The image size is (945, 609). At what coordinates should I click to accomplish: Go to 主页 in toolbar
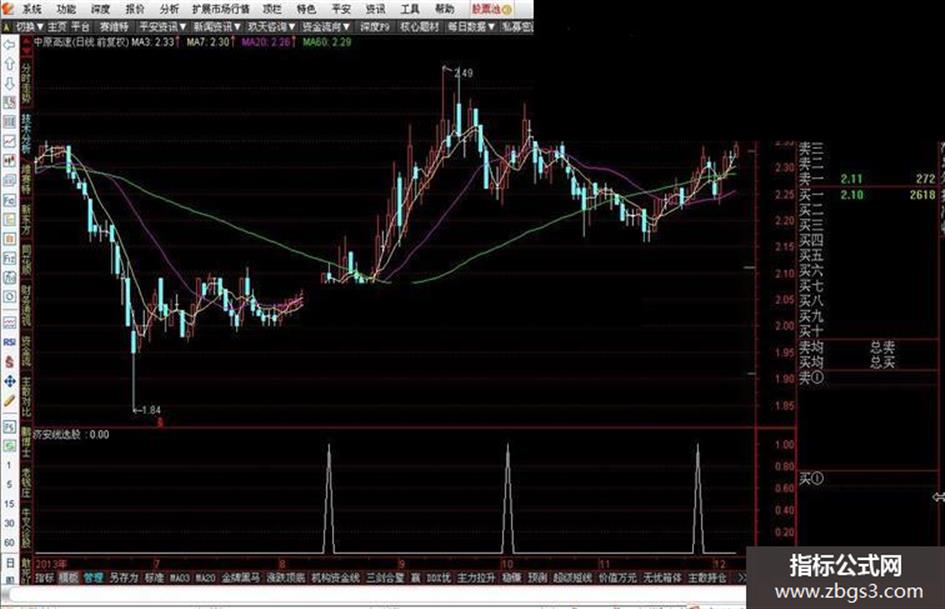pos(57,27)
